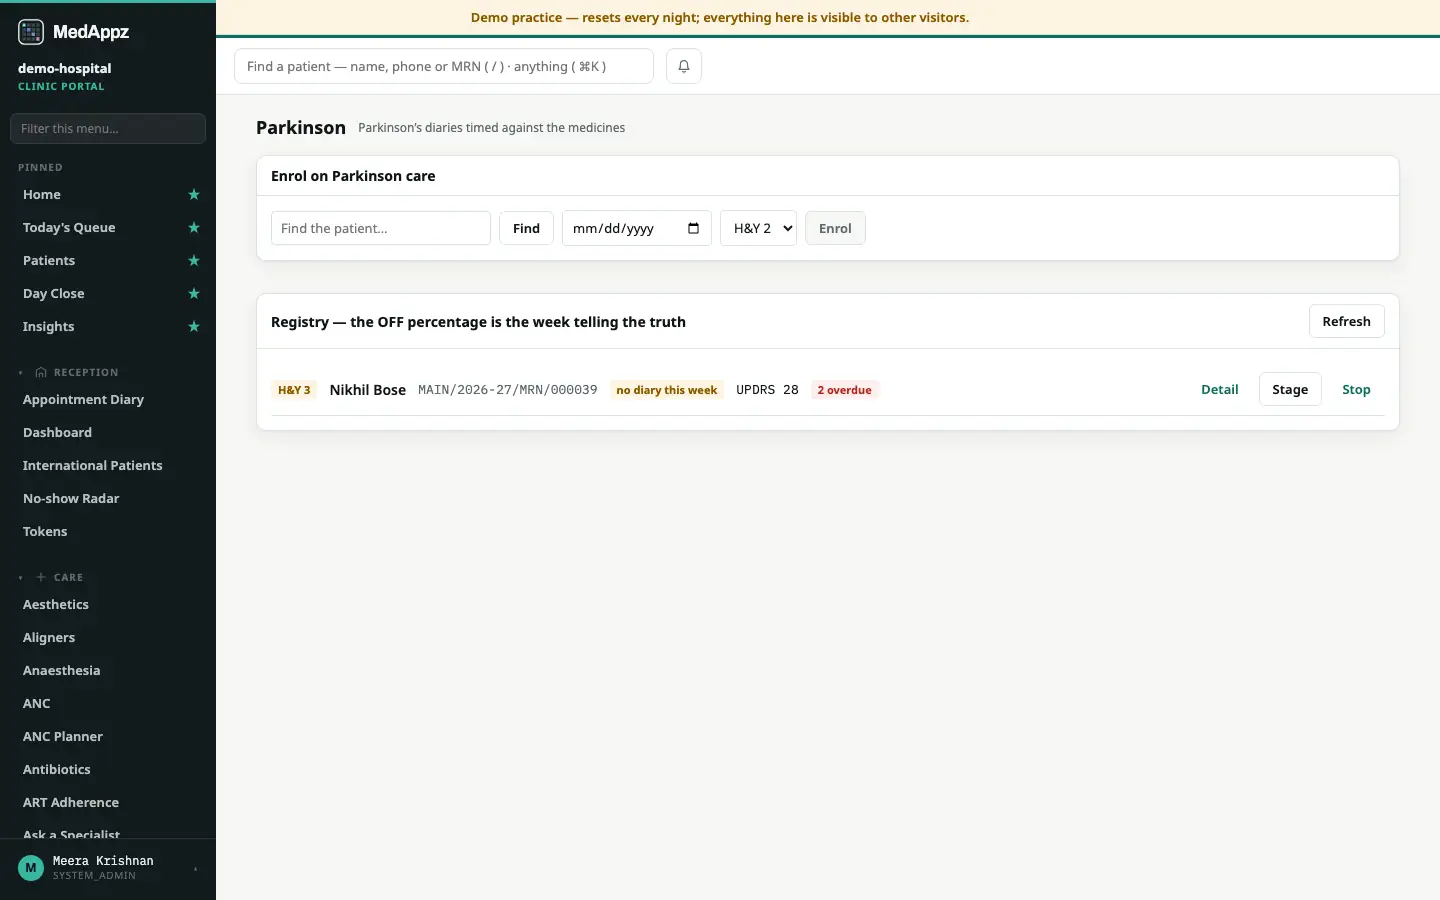Open the Reception Dashboard
This screenshot has height=900, width=1440.
click(58, 433)
